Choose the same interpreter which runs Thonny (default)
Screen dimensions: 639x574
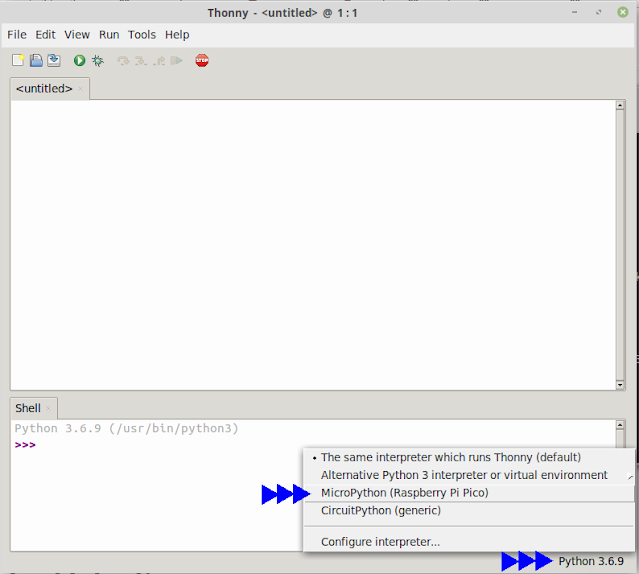(x=469, y=457)
